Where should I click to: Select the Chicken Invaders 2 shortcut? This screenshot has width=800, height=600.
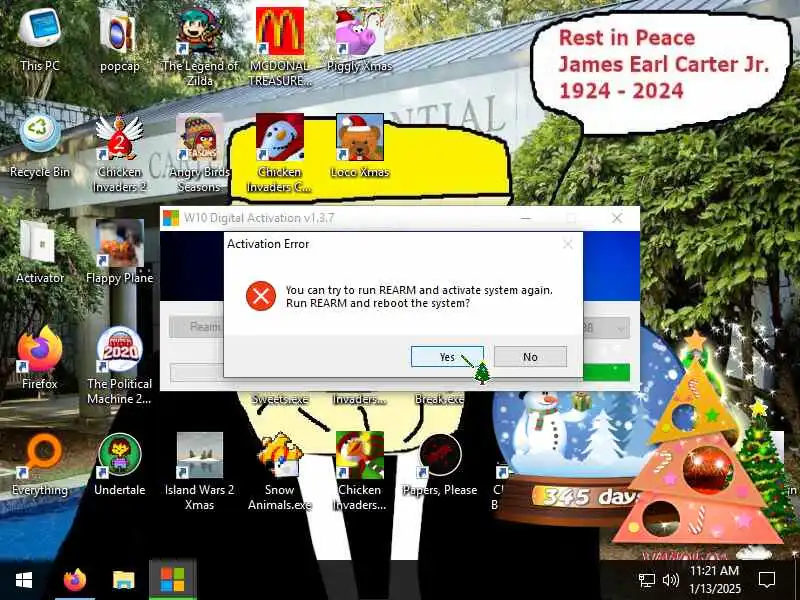(119, 153)
